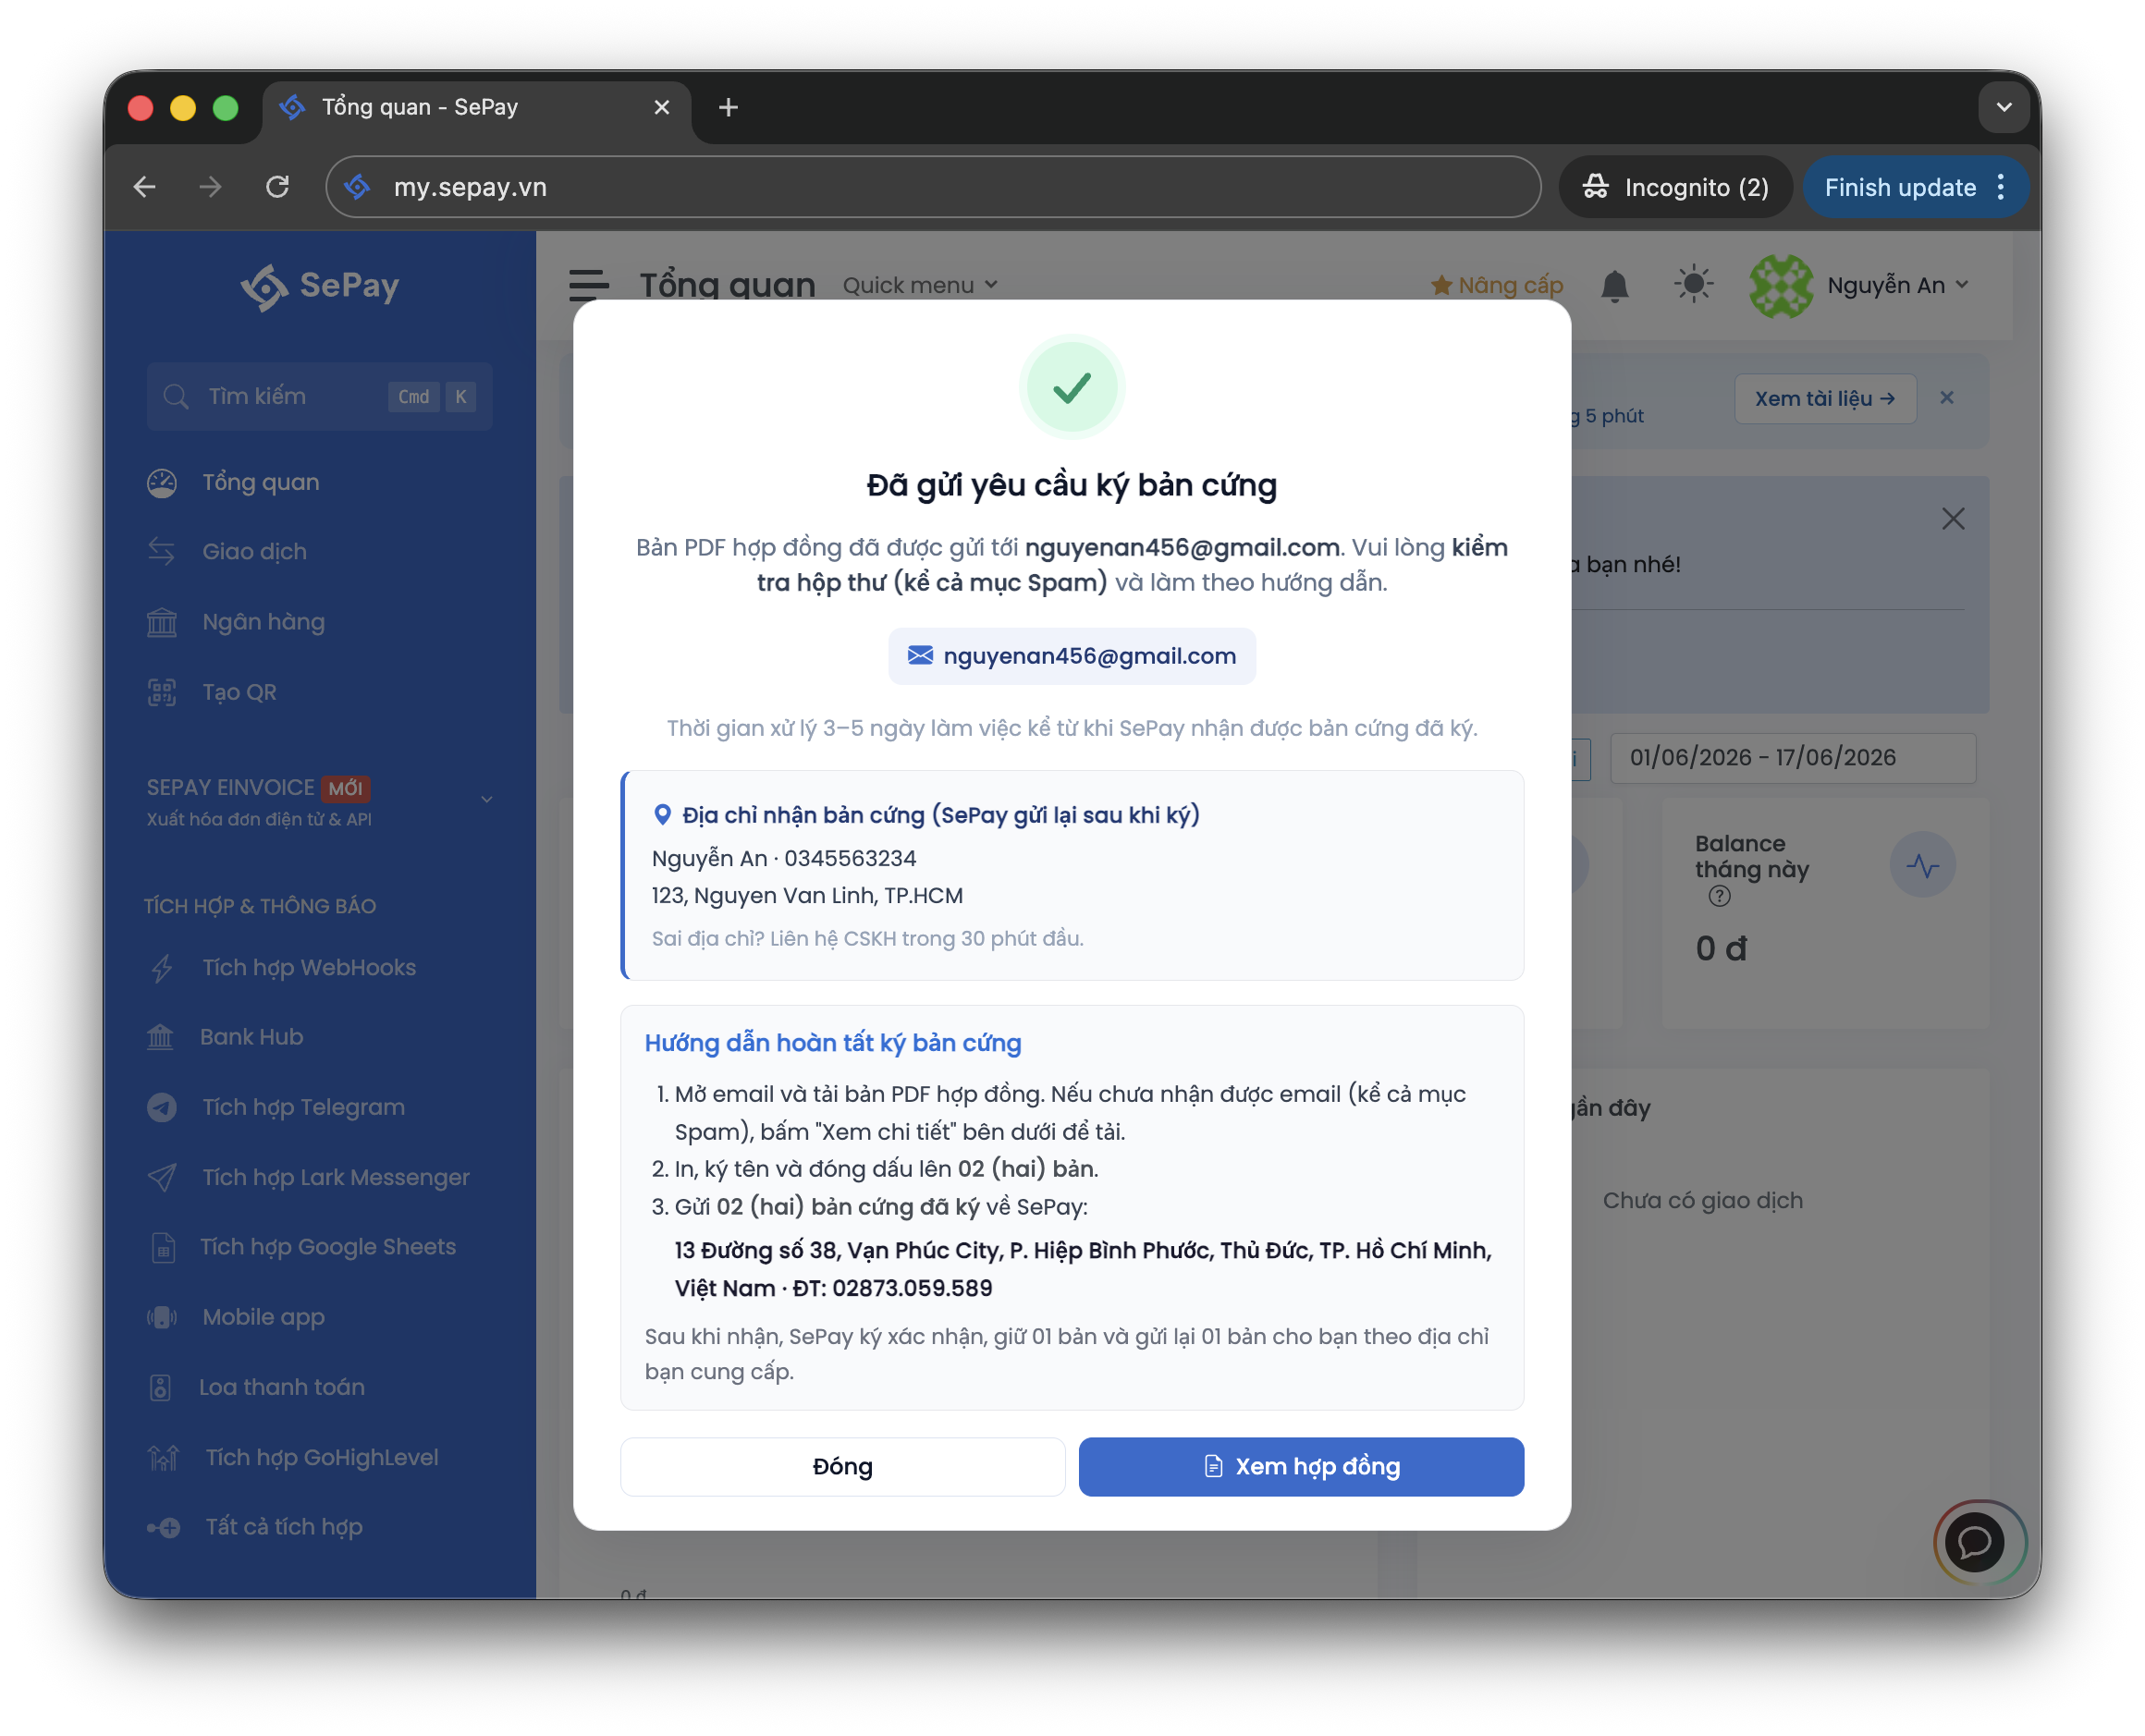The height and width of the screenshot is (1736, 2145).
Task: Click the nguyenan456@gmail.com email chip
Action: click(1071, 656)
